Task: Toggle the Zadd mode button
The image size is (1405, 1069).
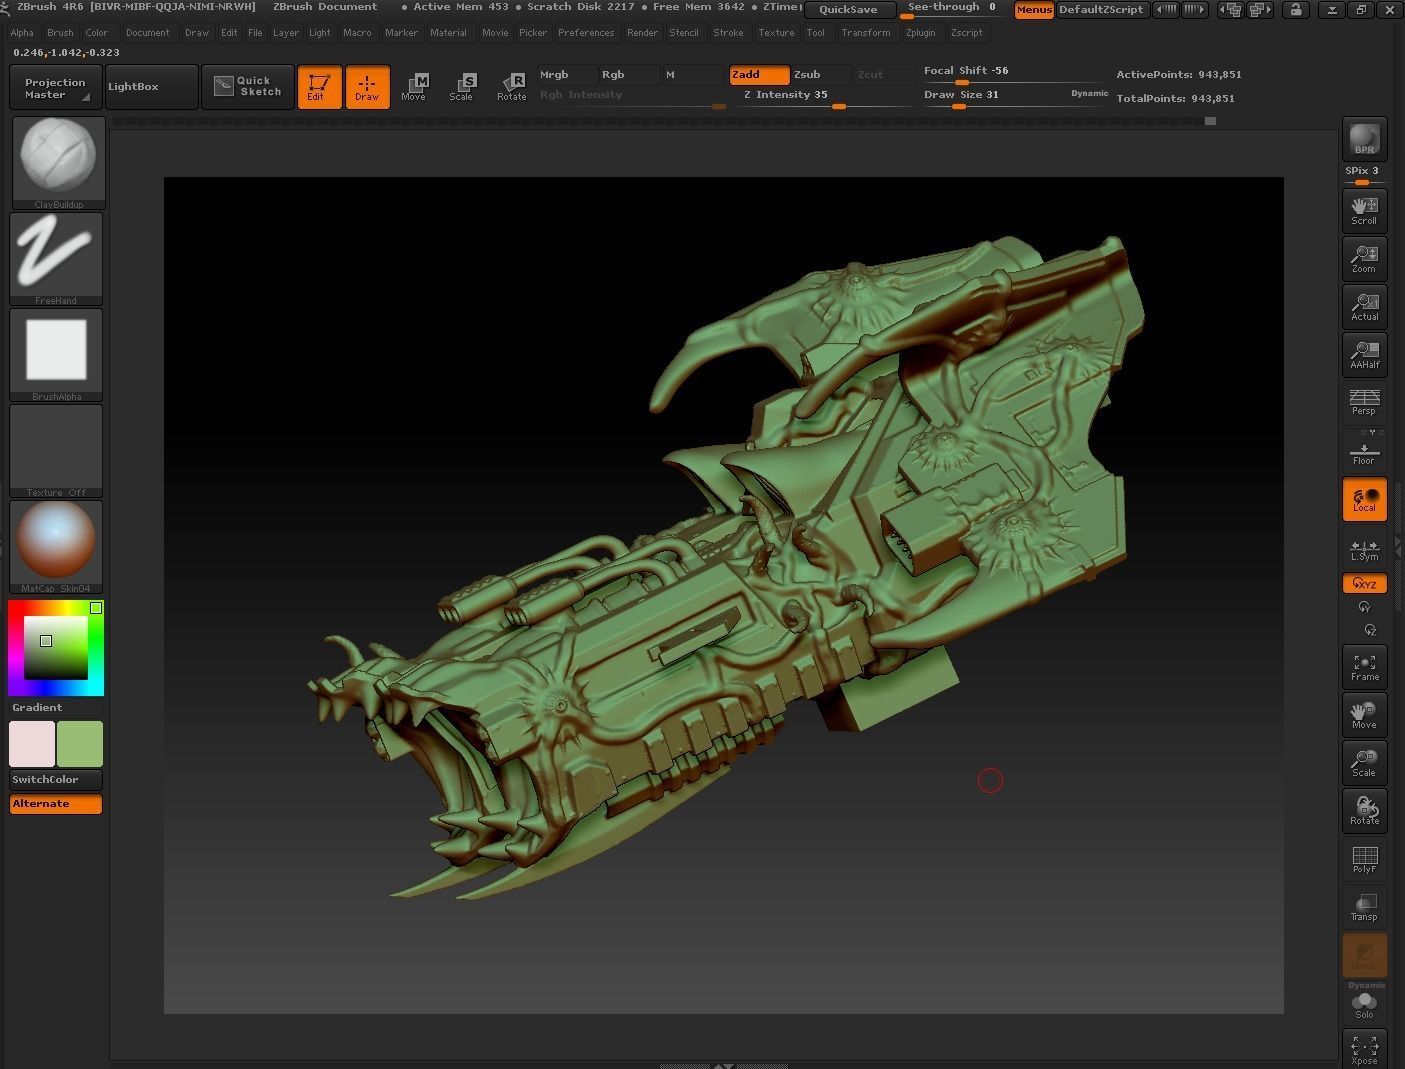Action: 759,75
